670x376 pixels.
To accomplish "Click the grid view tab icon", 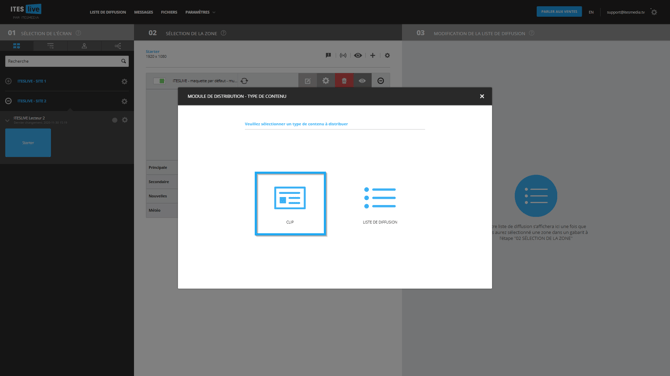I will (17, 46).
